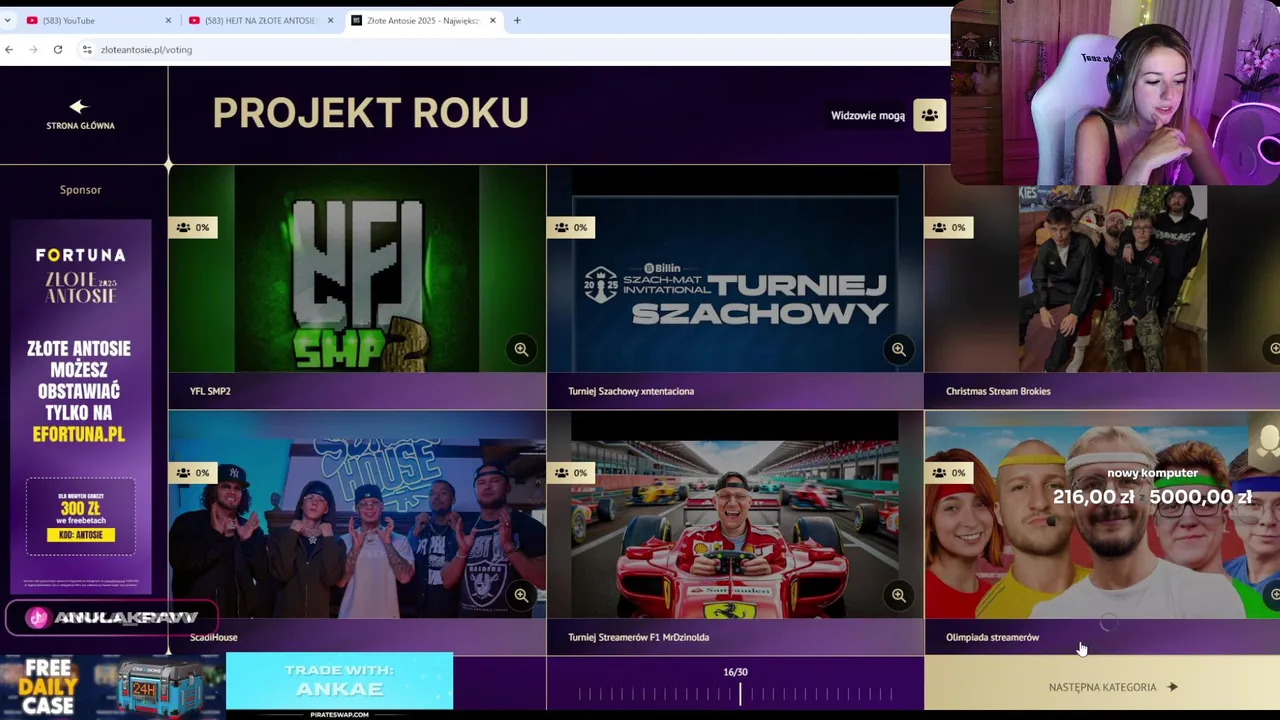Click the 0% badge on Christmas Stream Brokies
1280x720 pixels.
(x=948, y=227)
